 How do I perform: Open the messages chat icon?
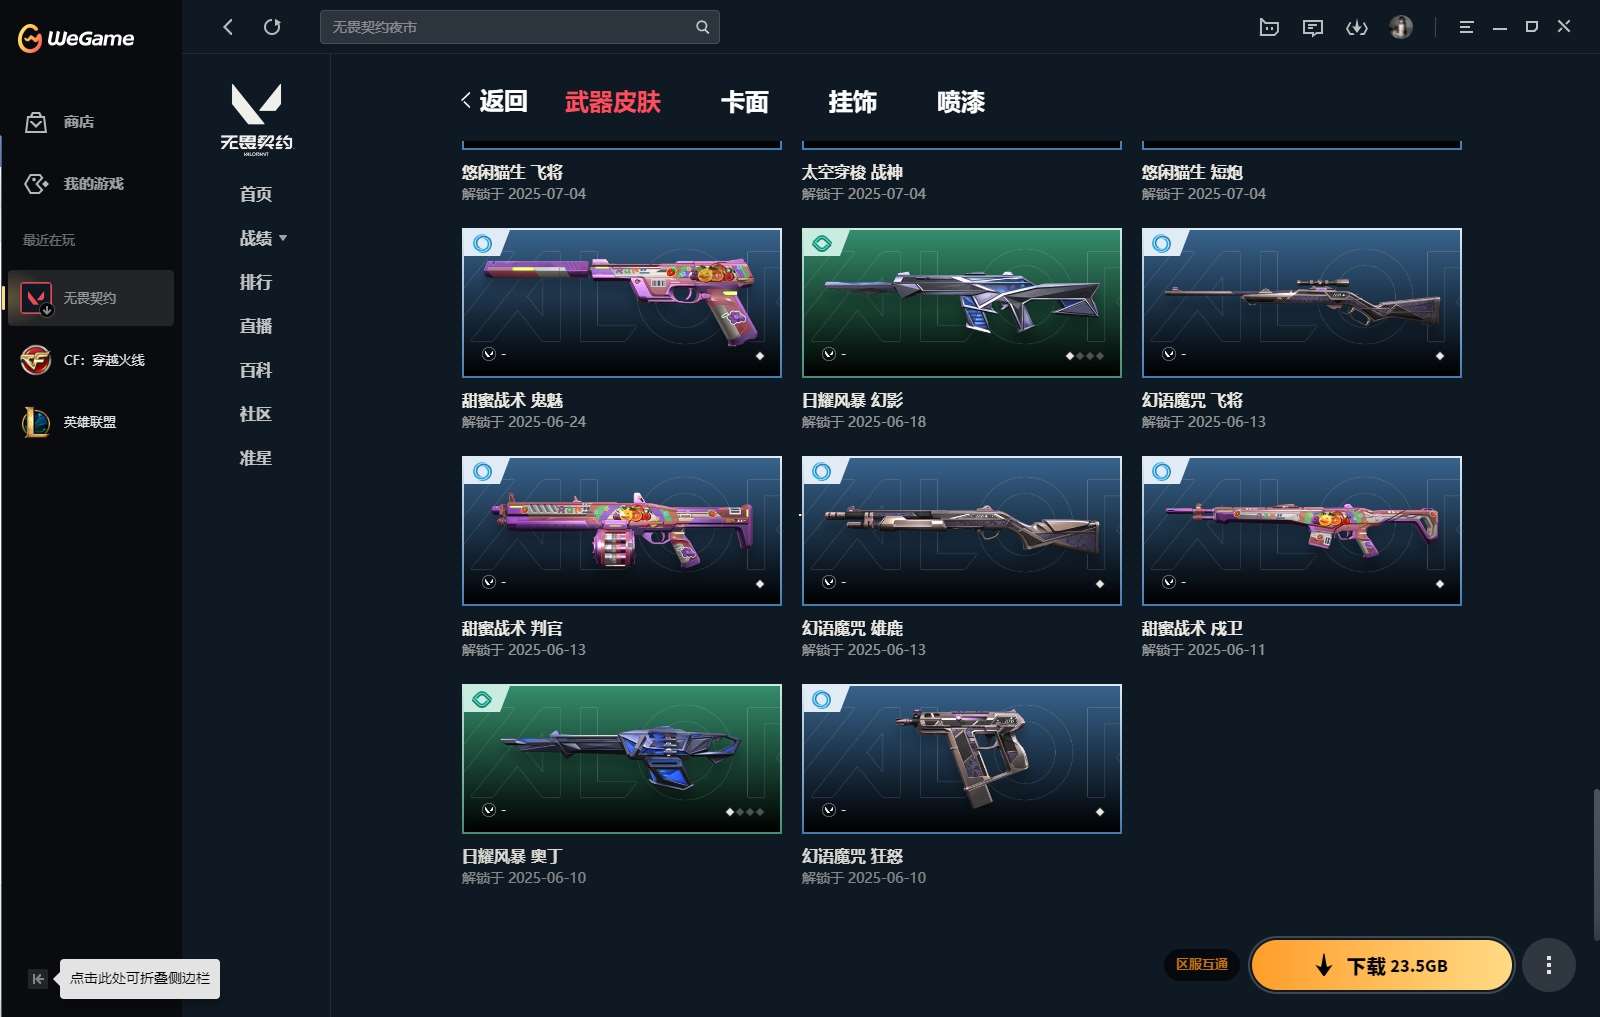[x=1312, y=27]
